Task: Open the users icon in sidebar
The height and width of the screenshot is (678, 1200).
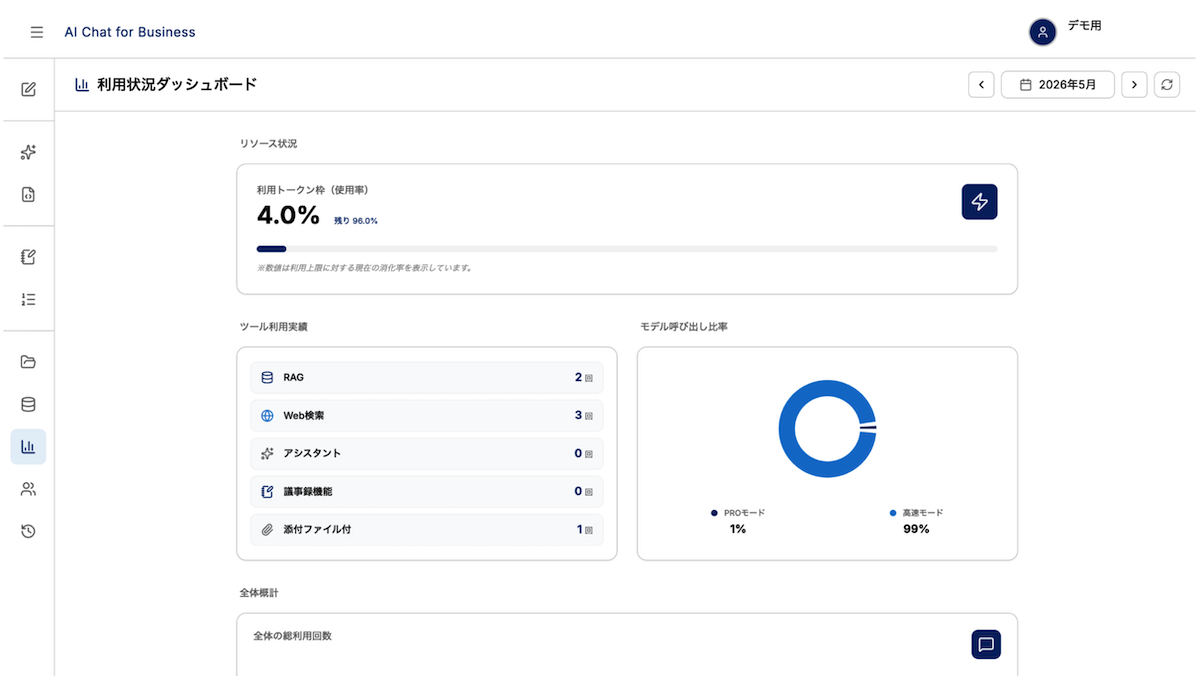Action: click(28, 489)
